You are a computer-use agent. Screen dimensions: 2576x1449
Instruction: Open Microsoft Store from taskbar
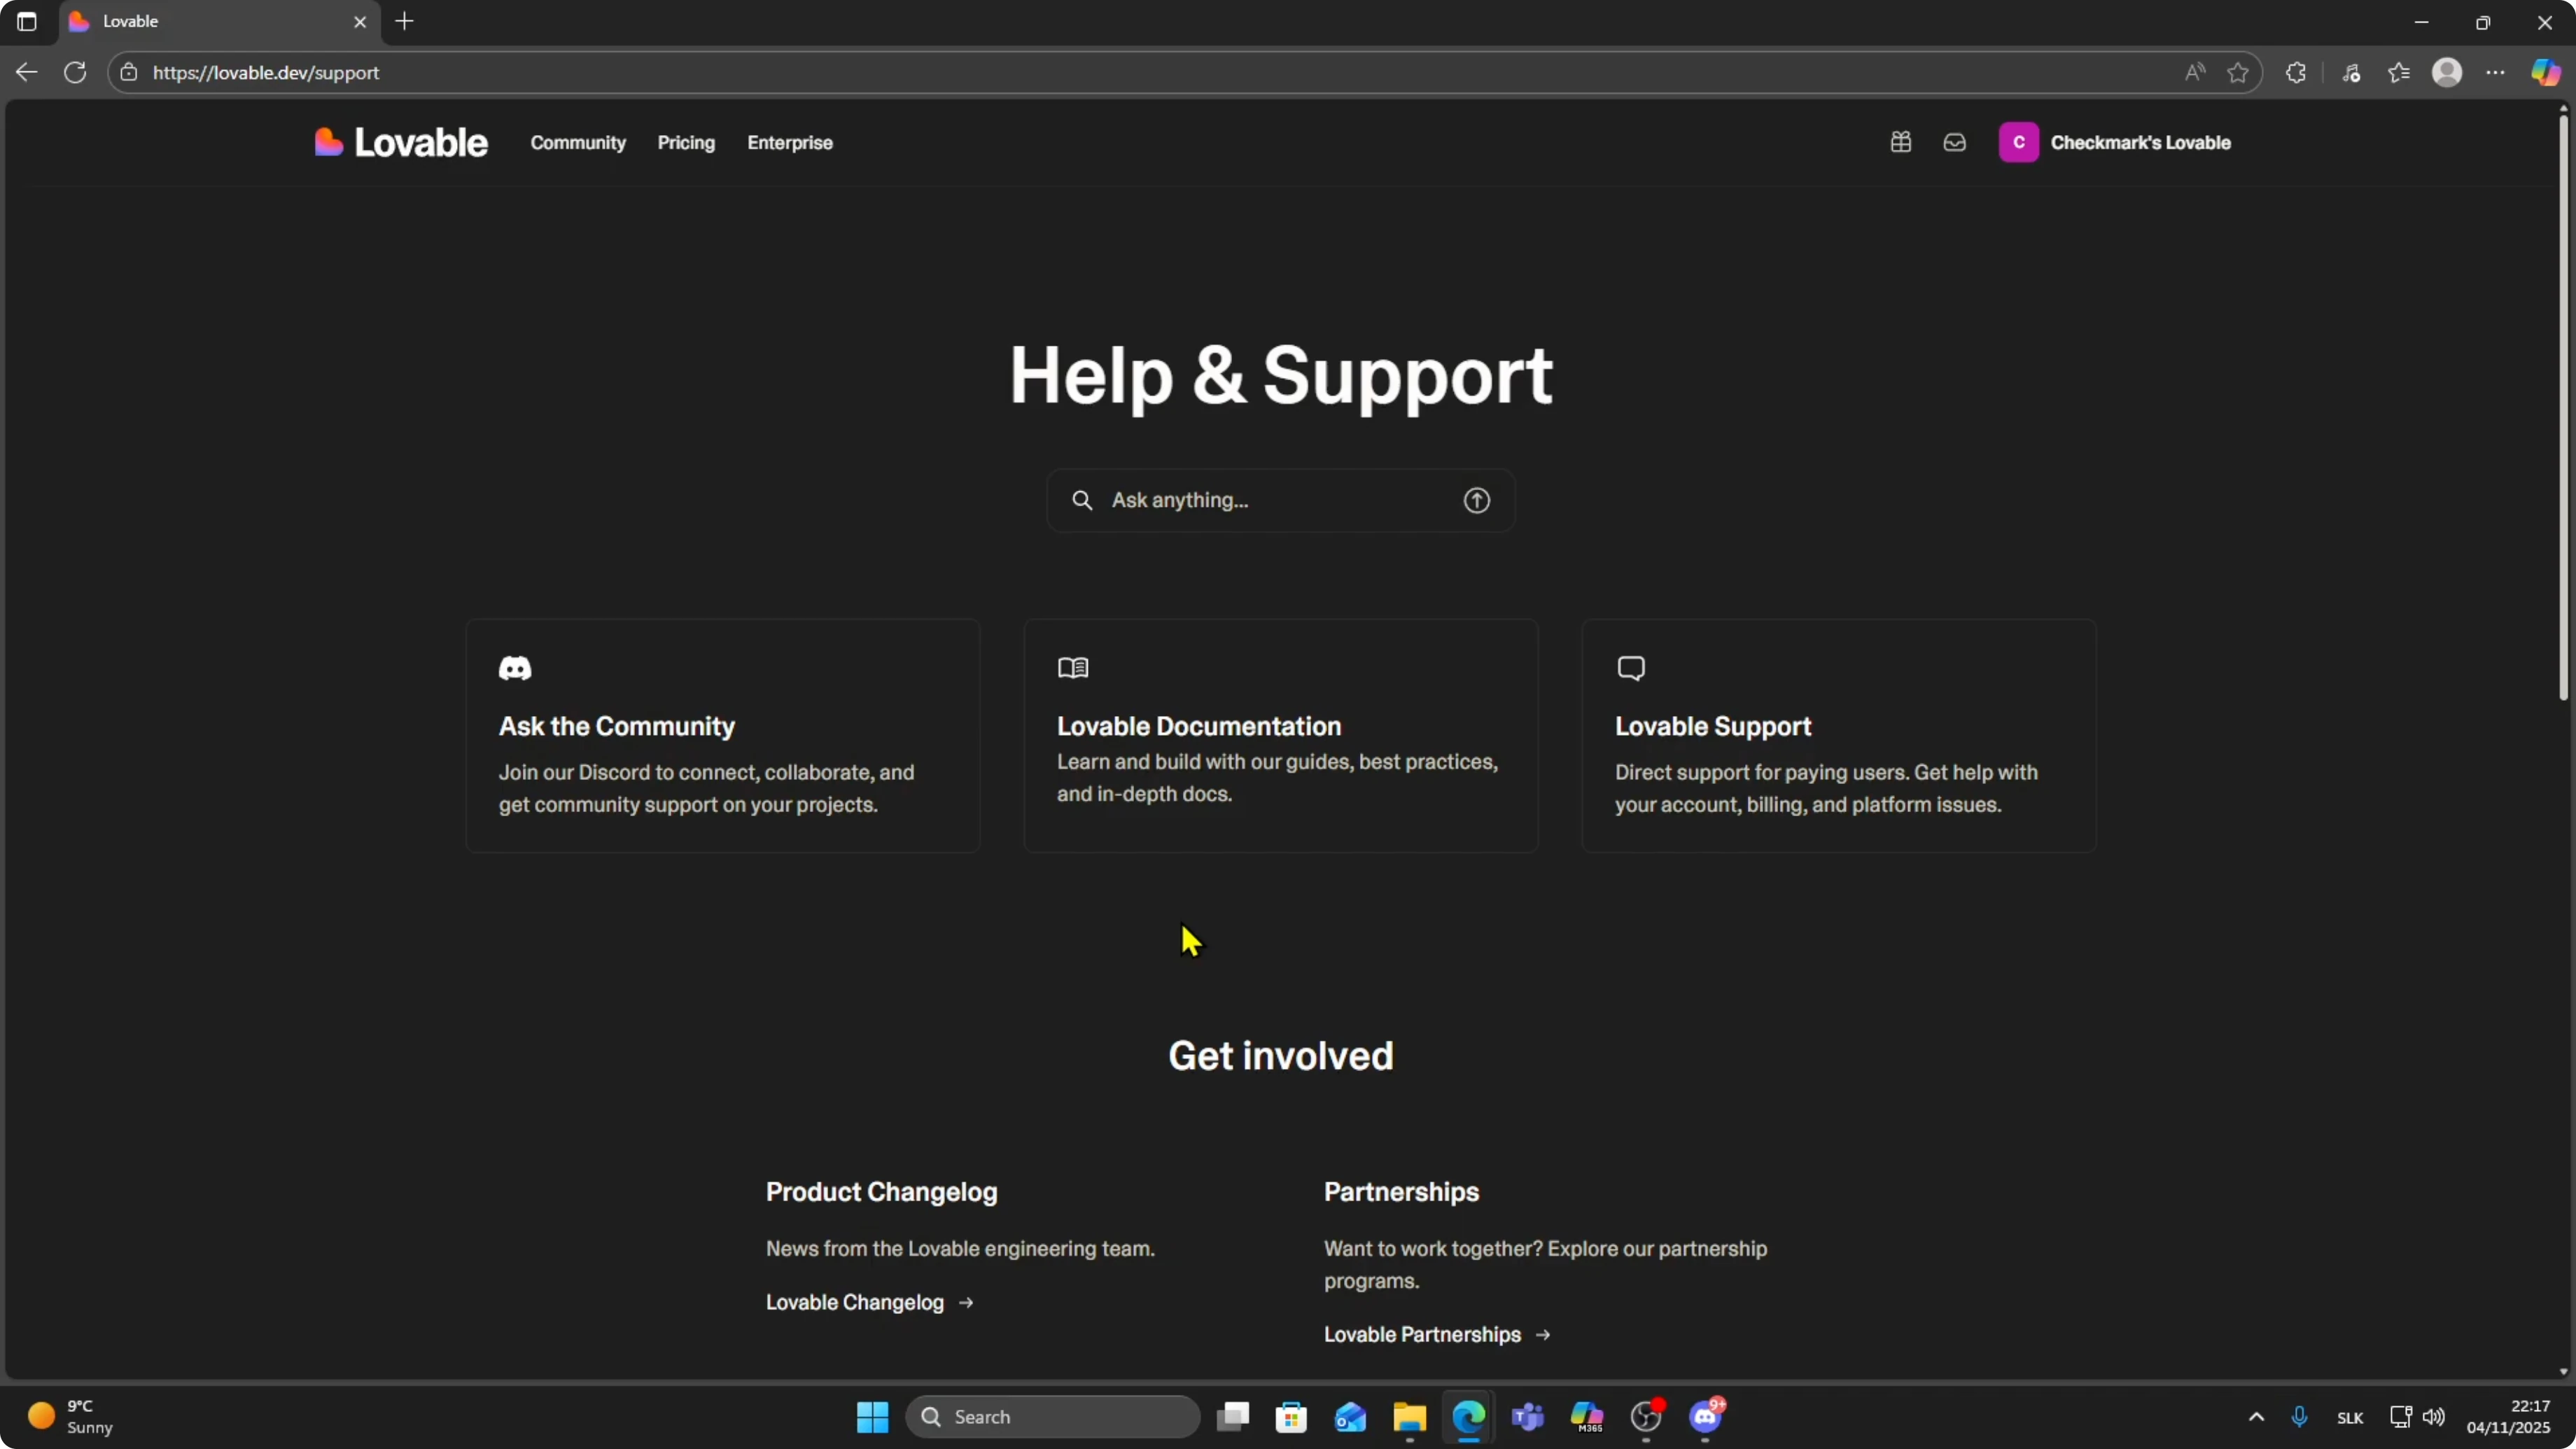tap(1291, 1417)
